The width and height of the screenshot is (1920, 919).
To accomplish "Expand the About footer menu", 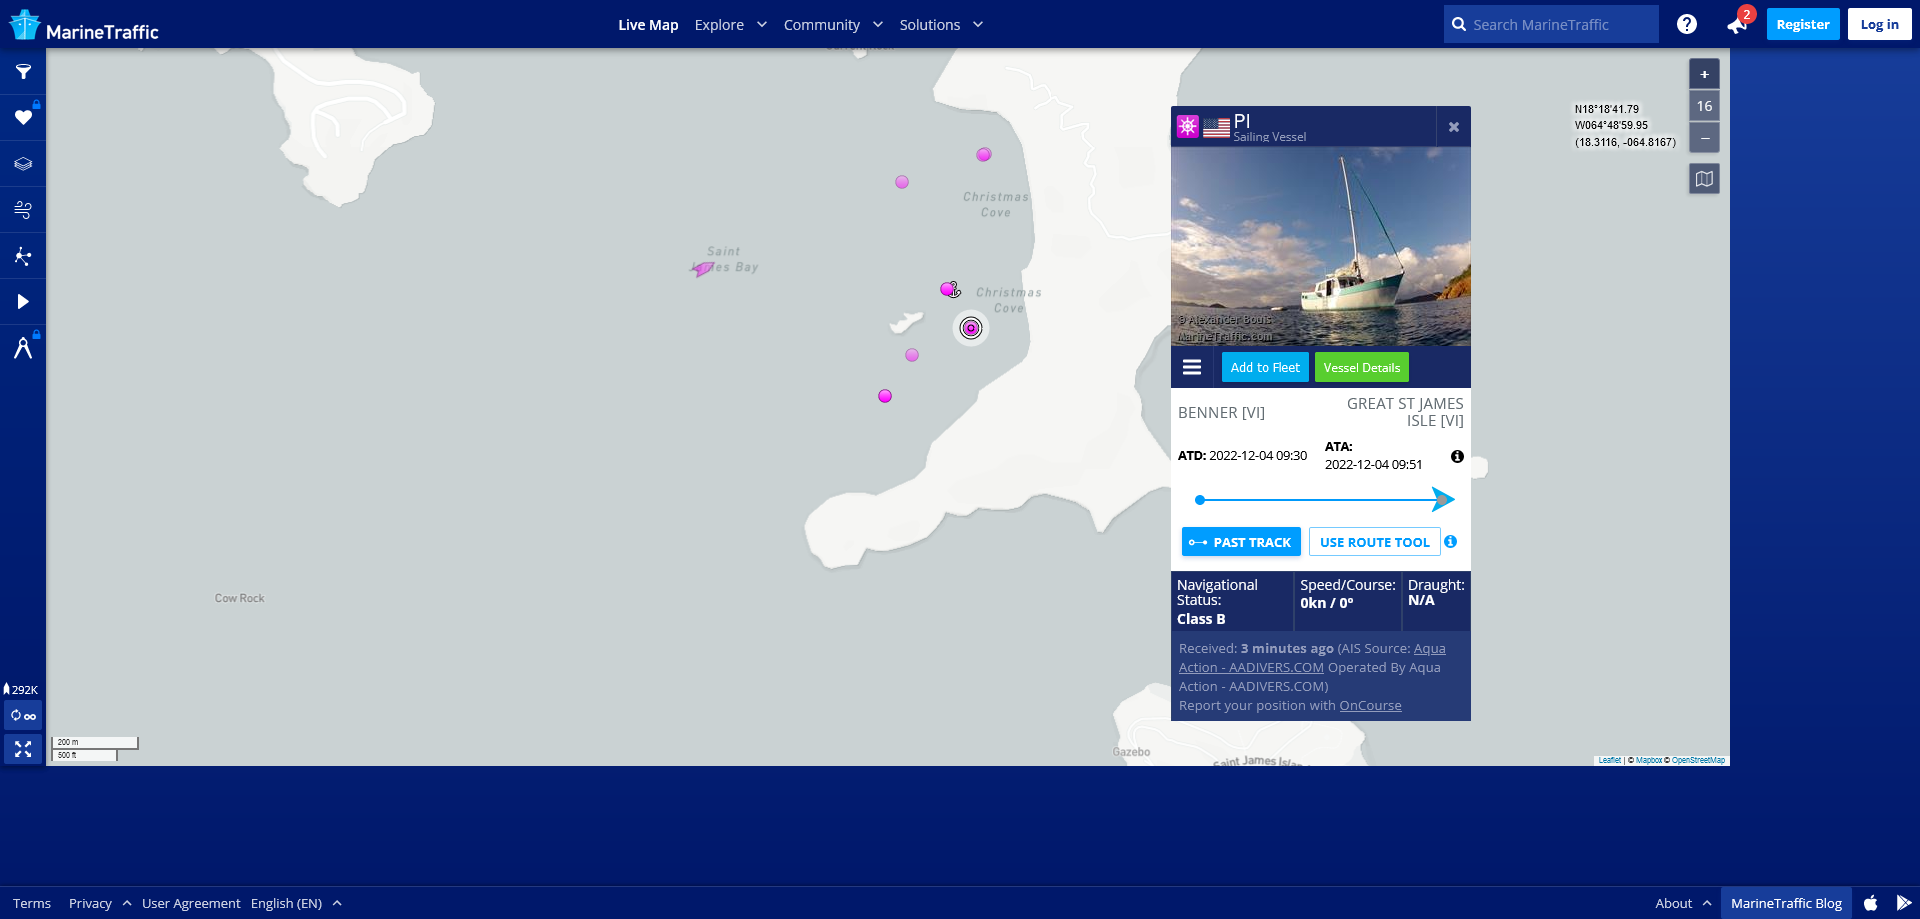I will 1683,903.
